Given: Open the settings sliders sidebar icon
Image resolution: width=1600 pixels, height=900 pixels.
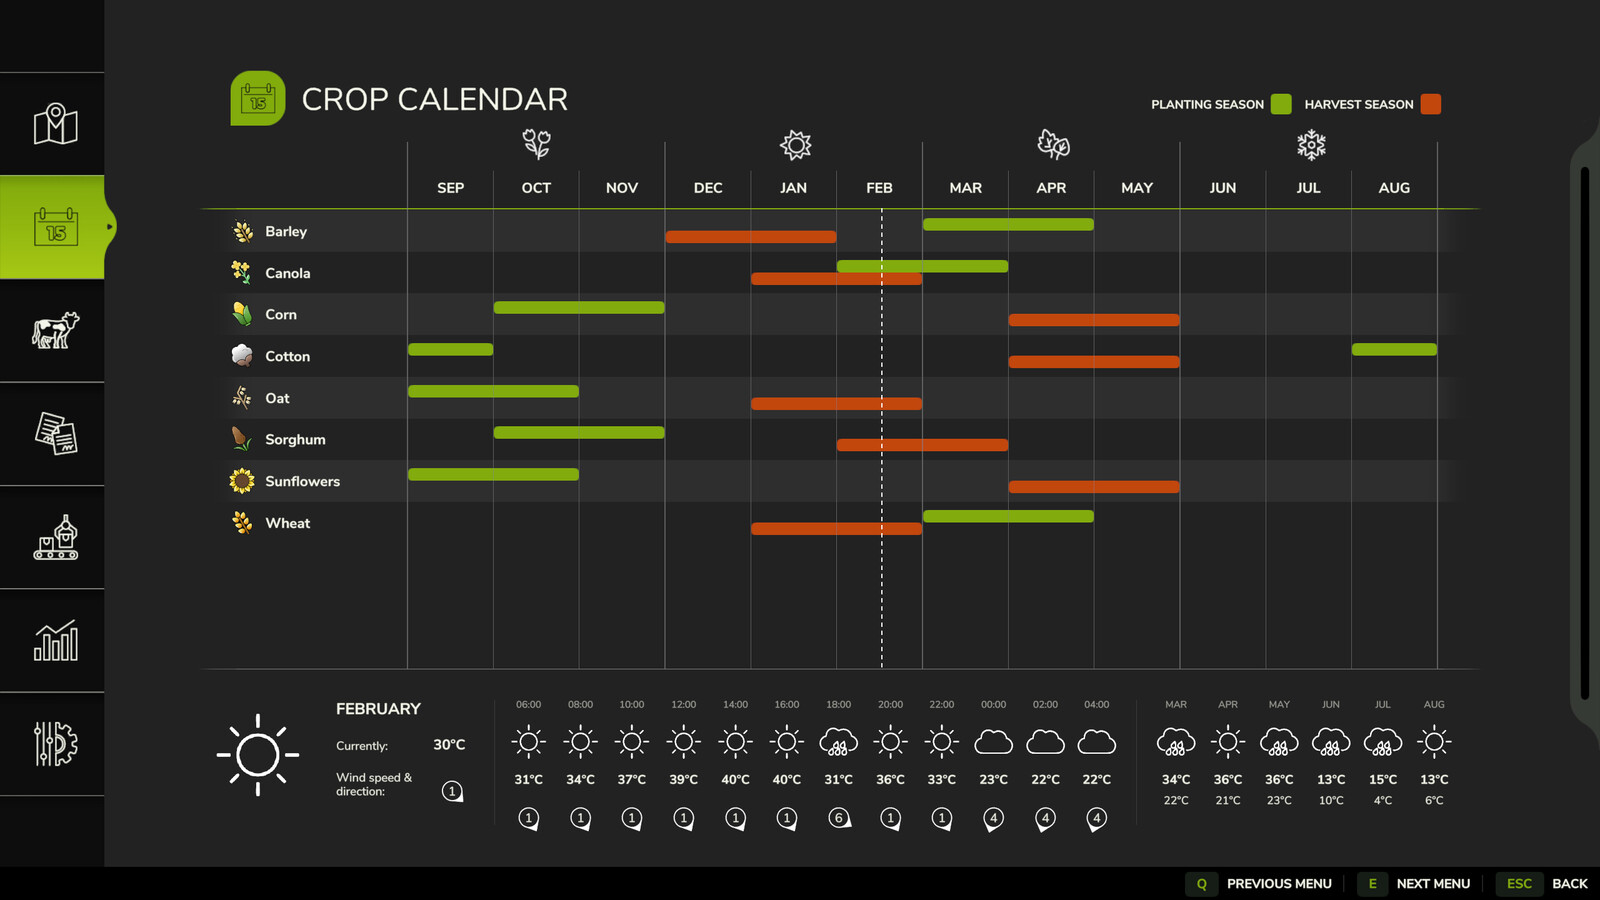Looking at the screenshot, I should coord(55,744).
